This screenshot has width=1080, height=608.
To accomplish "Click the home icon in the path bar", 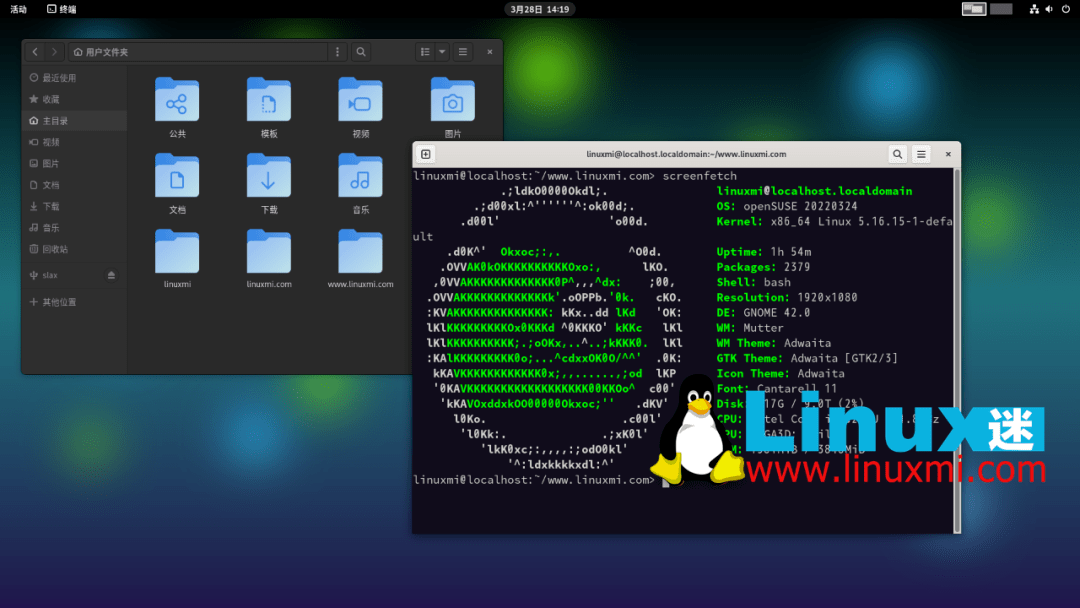I will [x=77, y=51].
